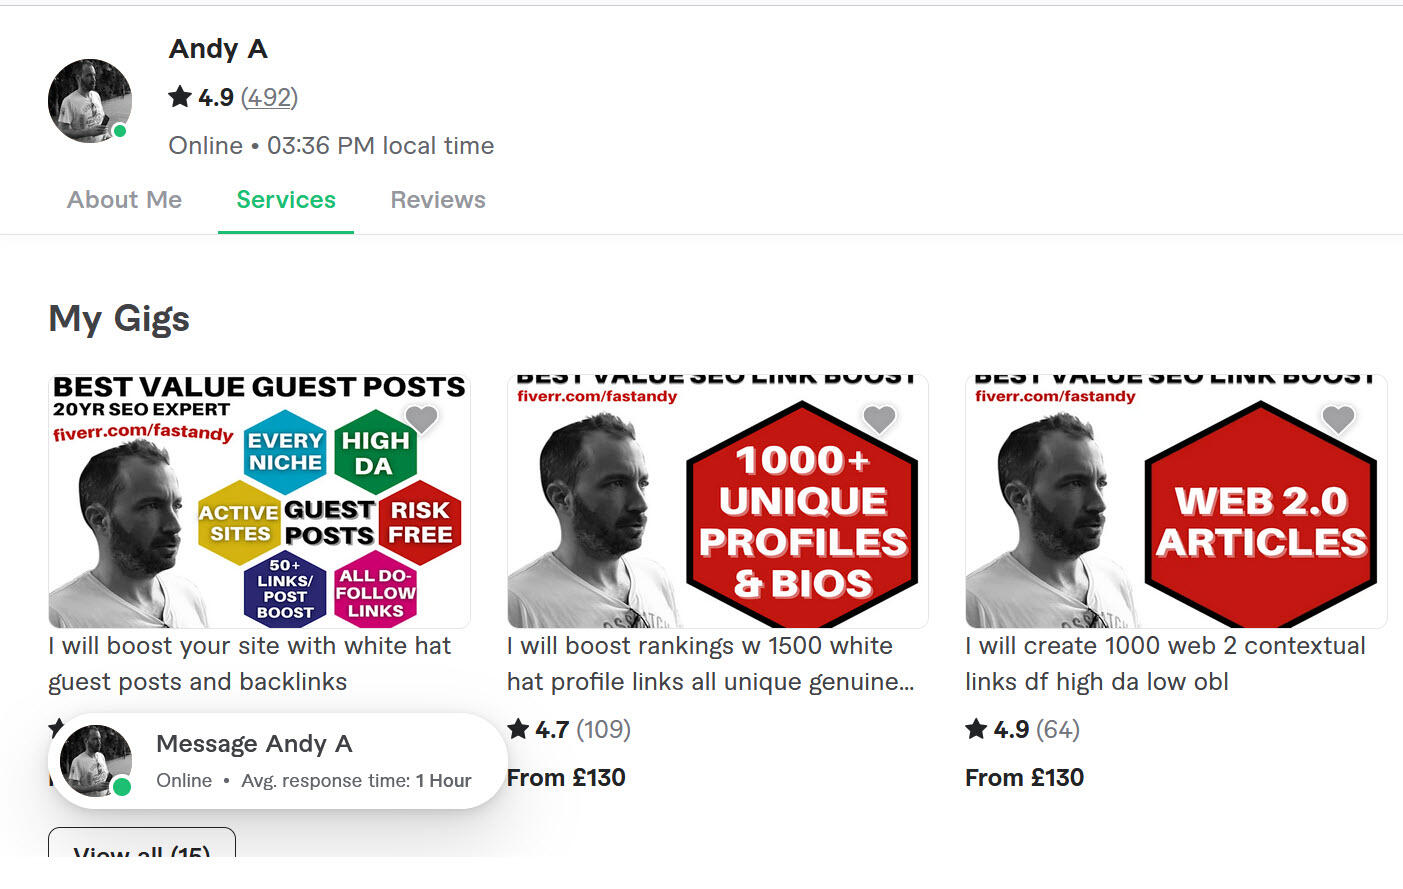1403x889 pixels.
Task: Open the 492 reviews count link
Action: tap(269, 97)
